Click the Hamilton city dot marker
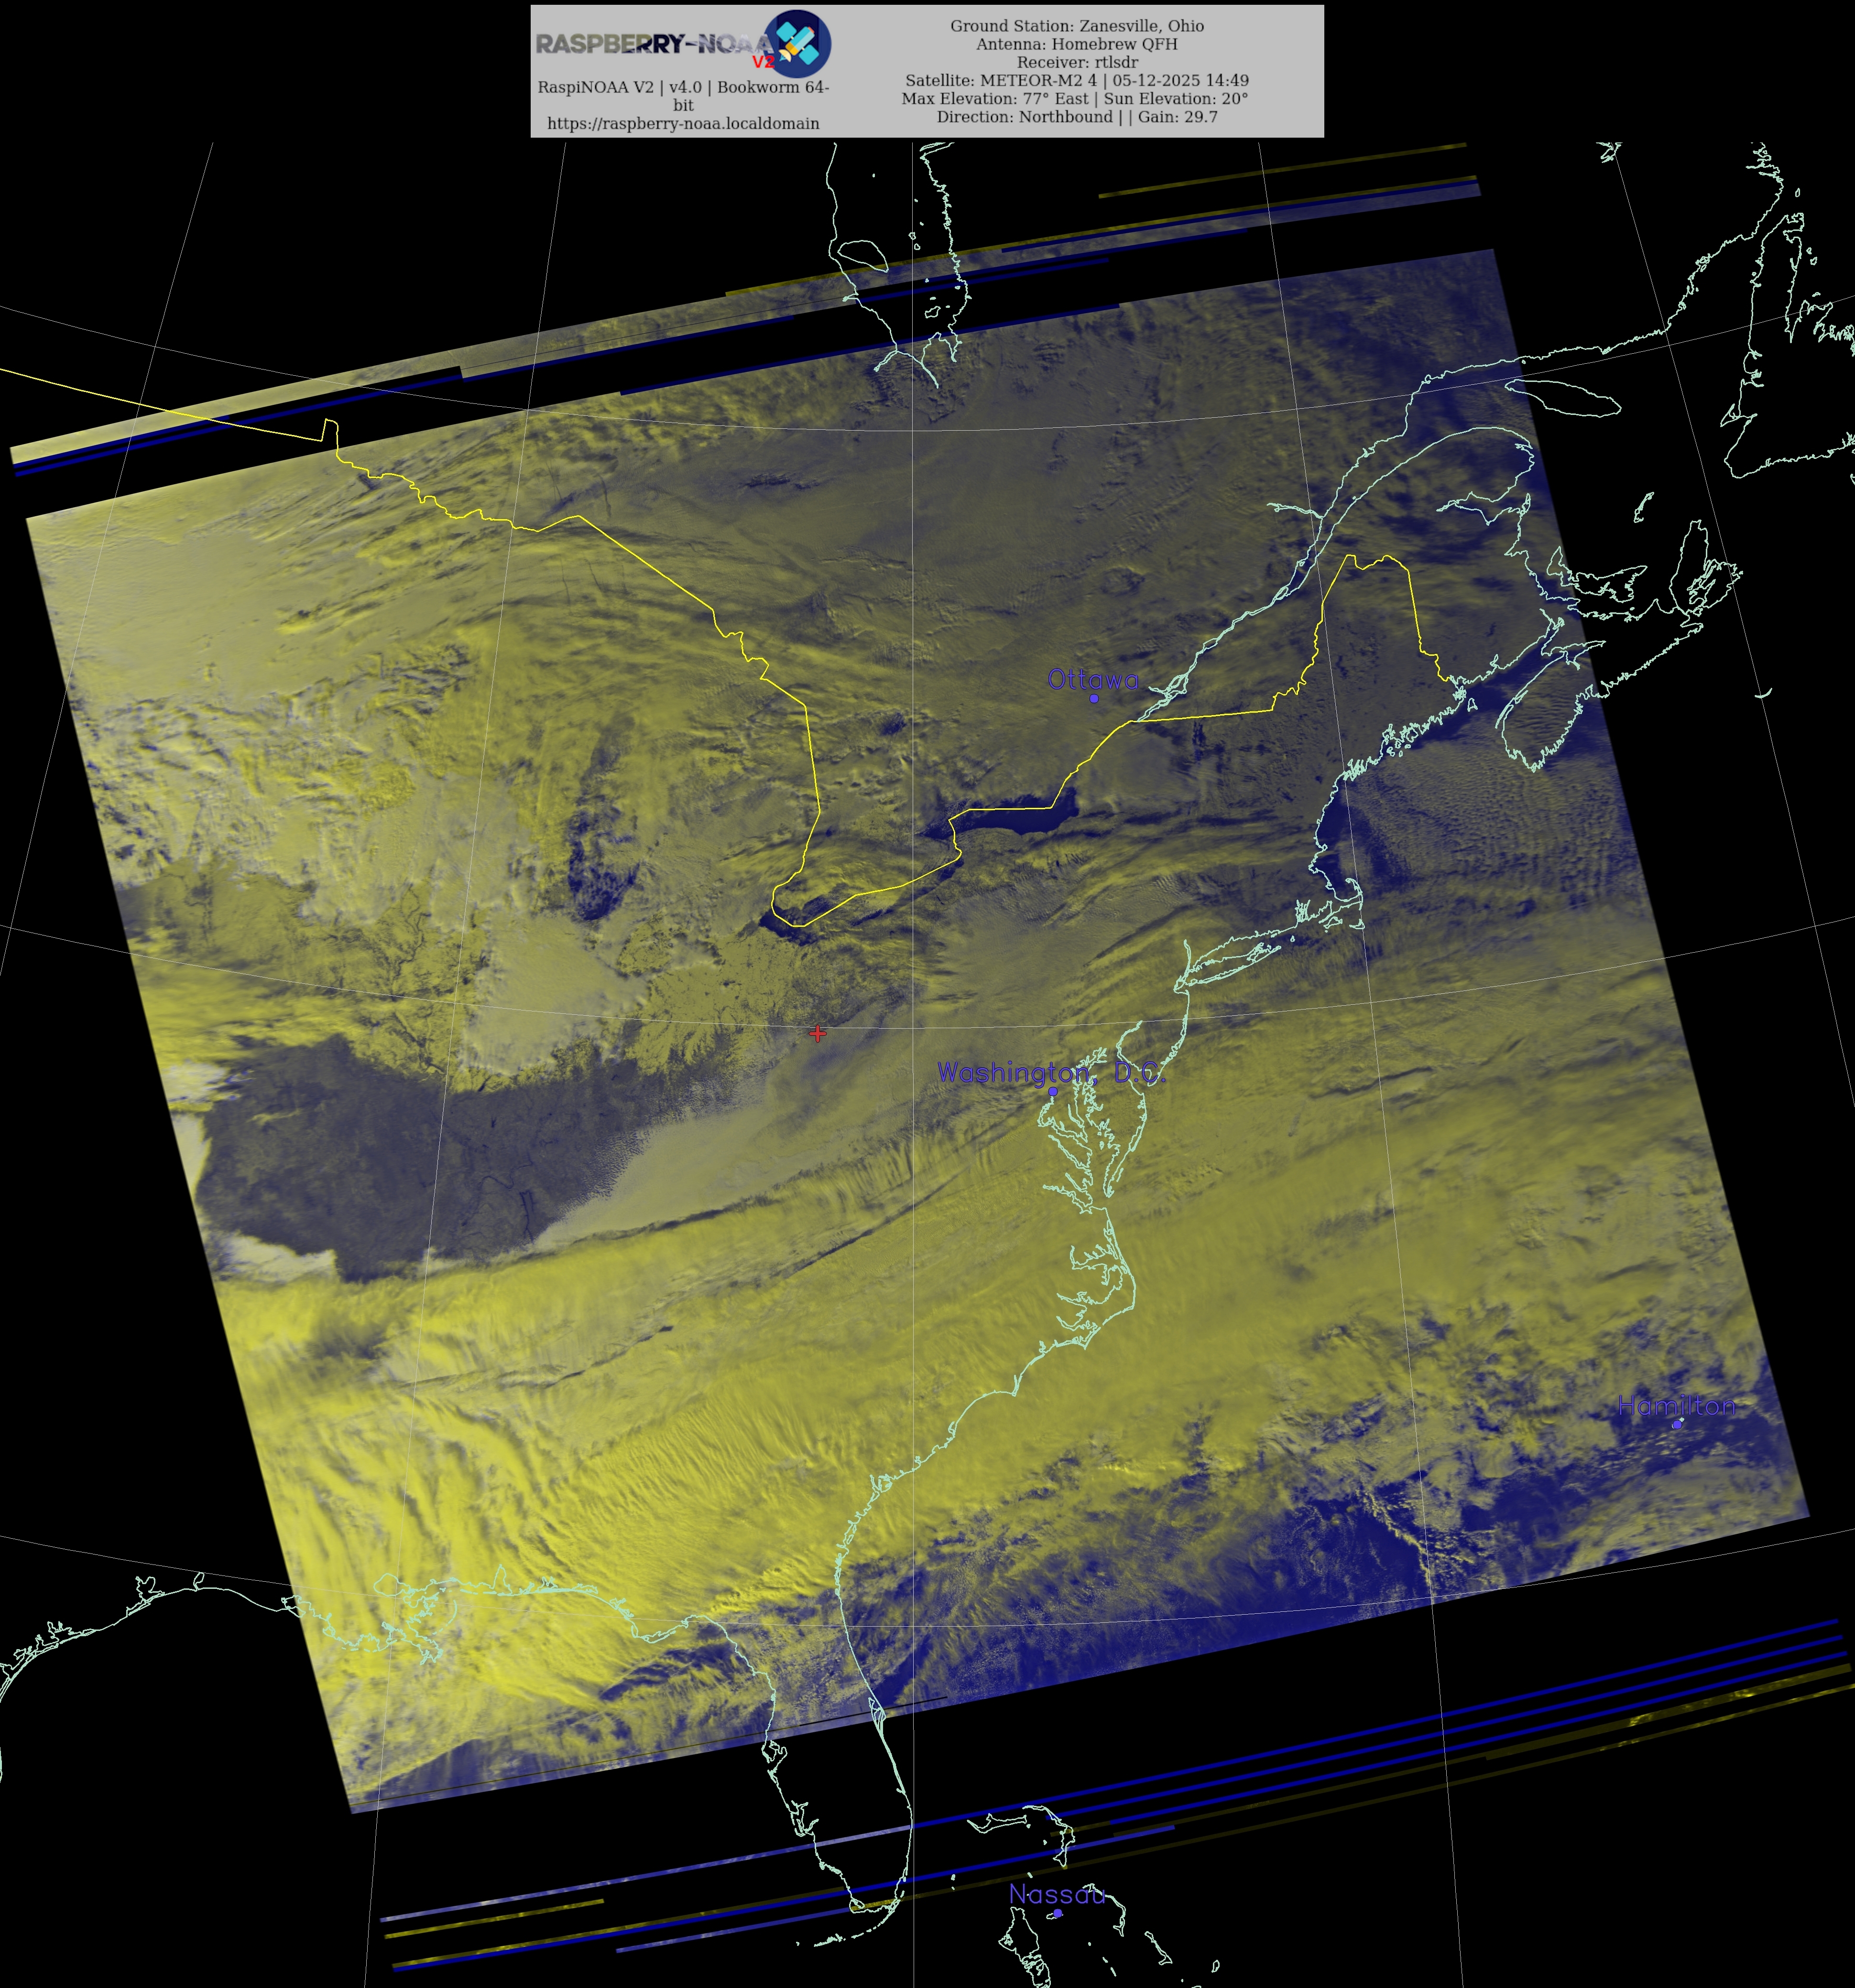Image resolution: width=1855 pixels, height=1988 pixels. tap(1677, 1424)
